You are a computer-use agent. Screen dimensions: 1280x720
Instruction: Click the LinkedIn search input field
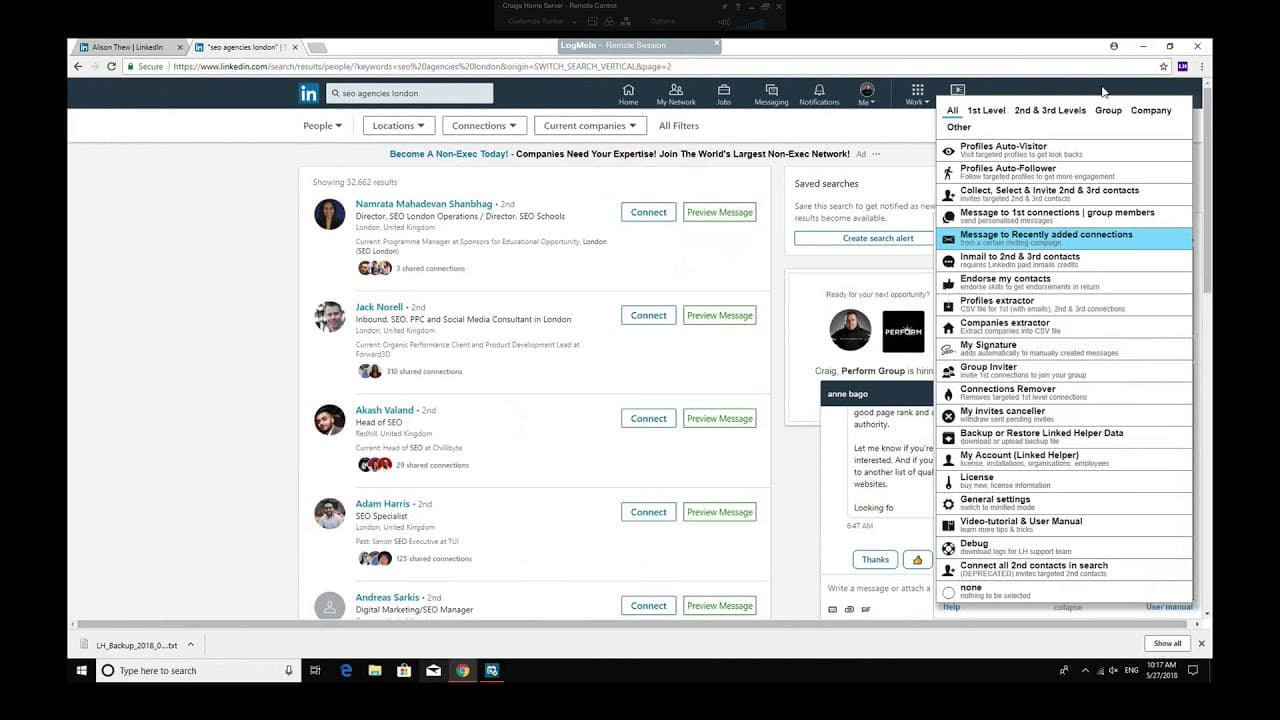(410, 93)
